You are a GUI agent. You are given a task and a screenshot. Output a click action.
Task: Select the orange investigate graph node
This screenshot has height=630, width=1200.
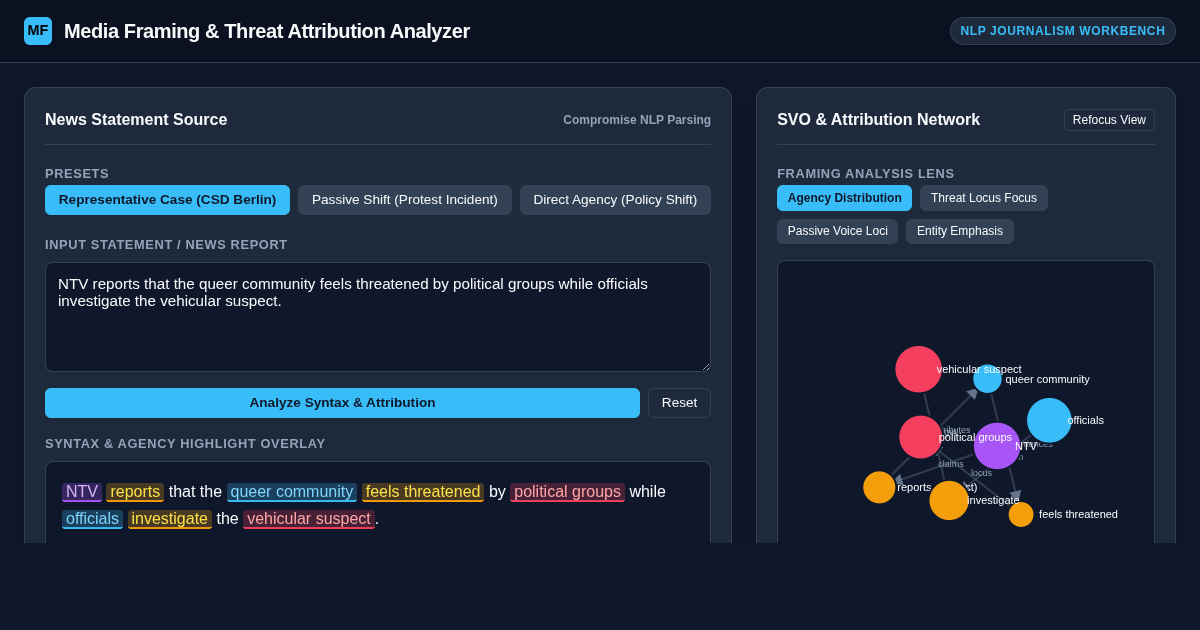pyautogui.click(x=949, y=500)
